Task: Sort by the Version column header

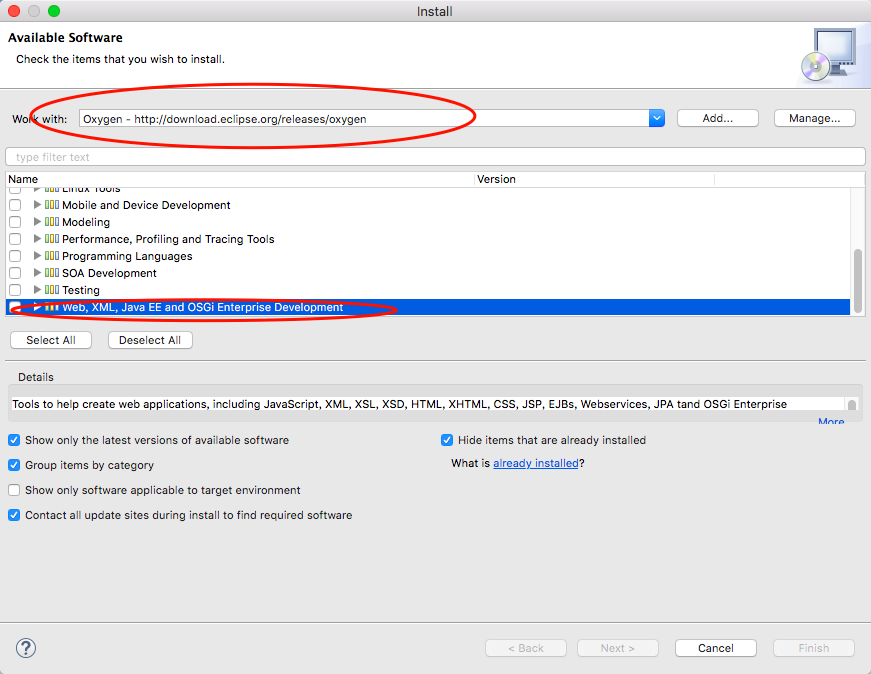Action: click(594, 179)
